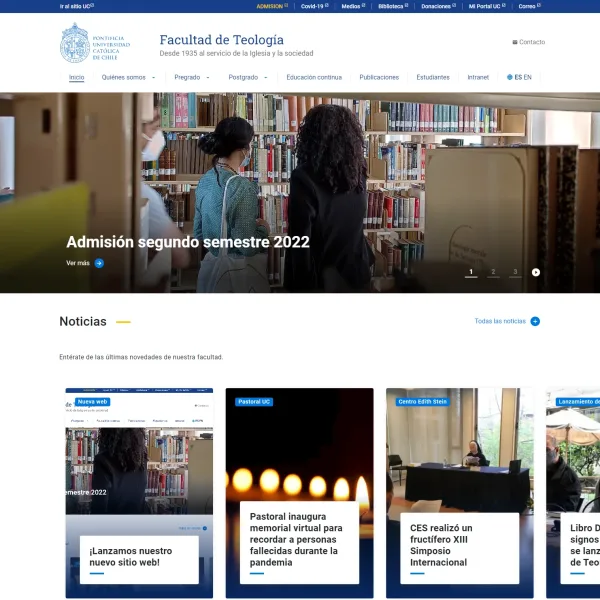The height and width of the screenshot is (600, 600).
Task: Click the Noticias section heading
Action: [x=83, y=322]
